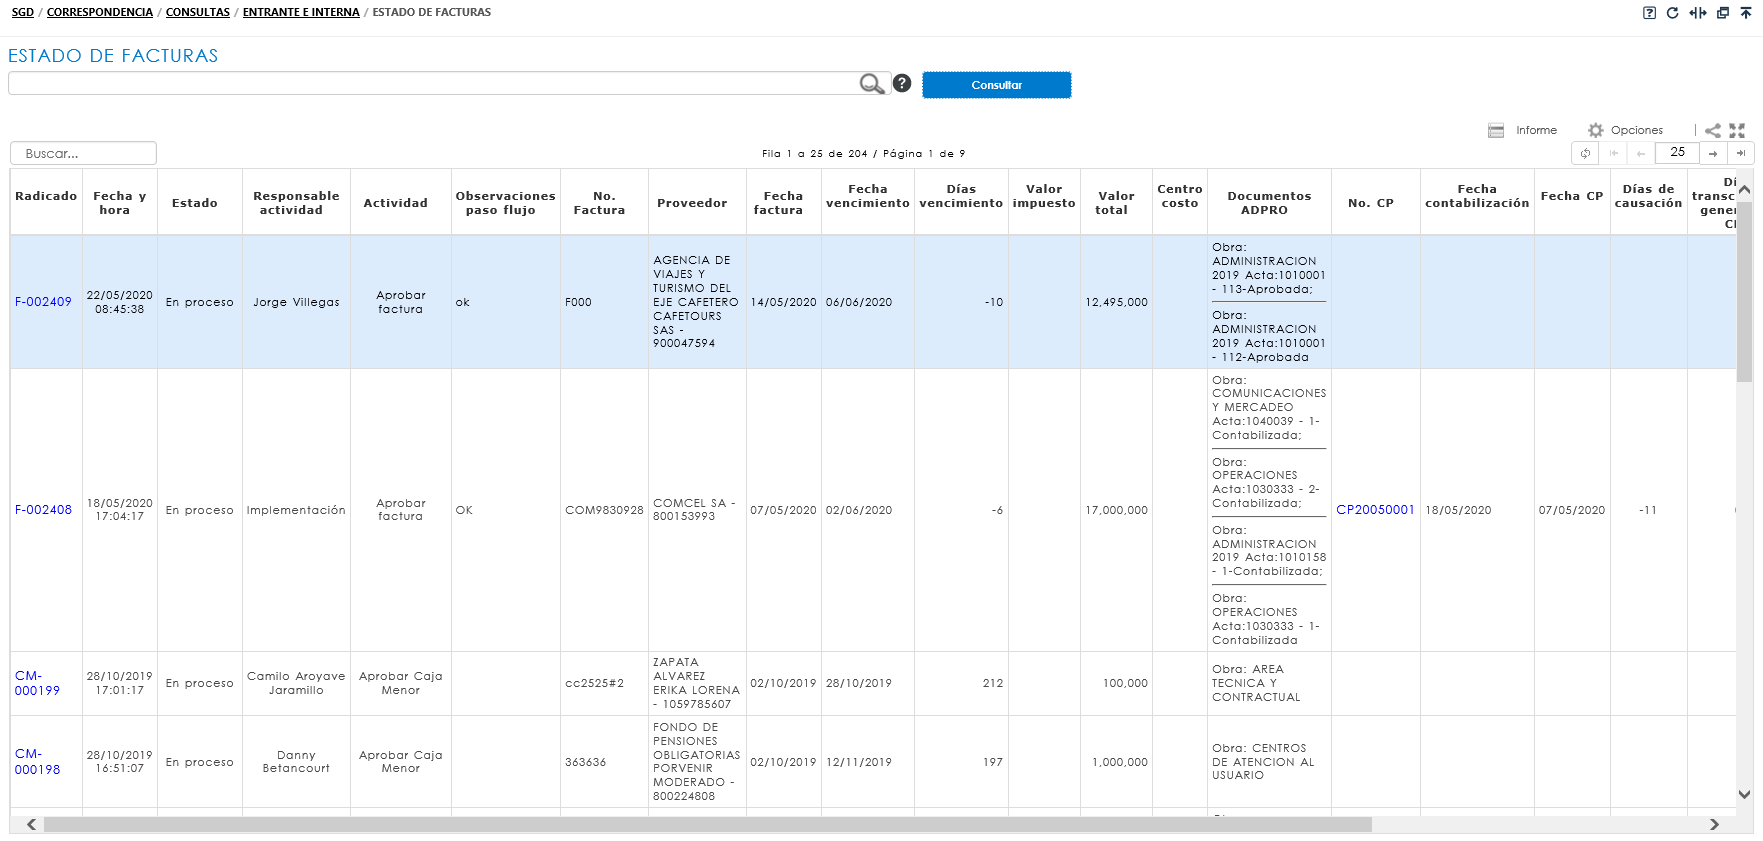
Task: Click the scroll-to-top arrow icon
Action: (x=1746, y=13)
